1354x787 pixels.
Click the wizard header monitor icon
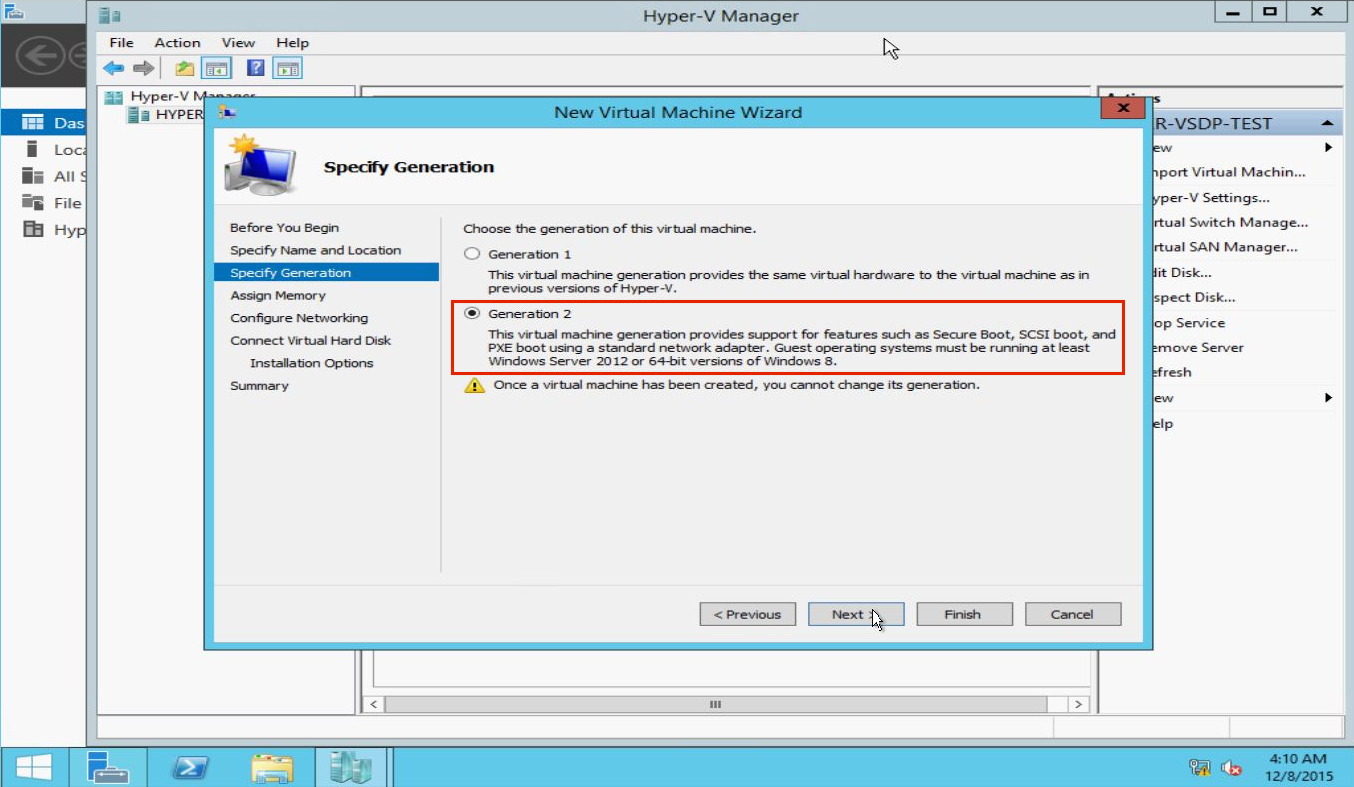260,167
